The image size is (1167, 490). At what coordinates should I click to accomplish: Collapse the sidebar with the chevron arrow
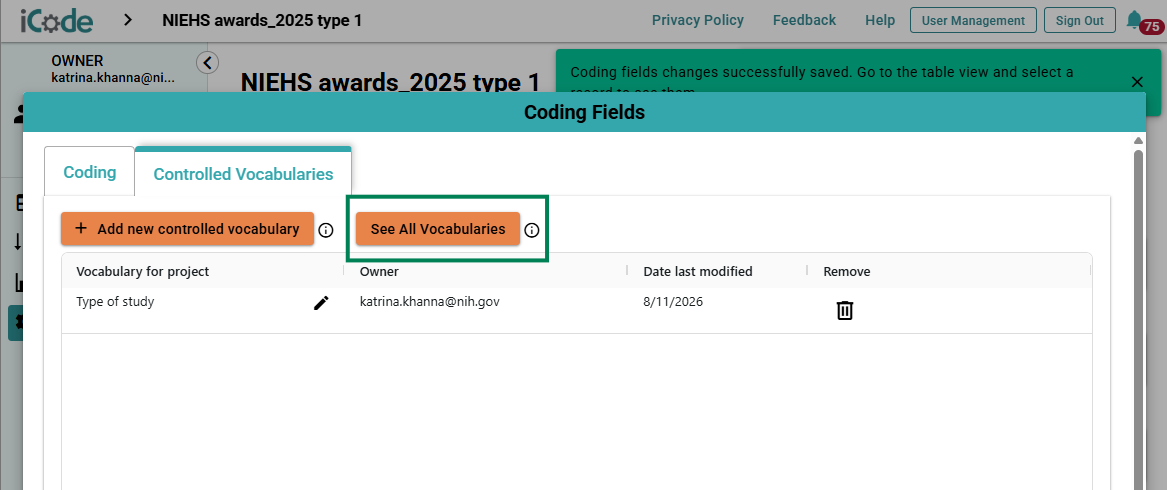pos(208,63)
